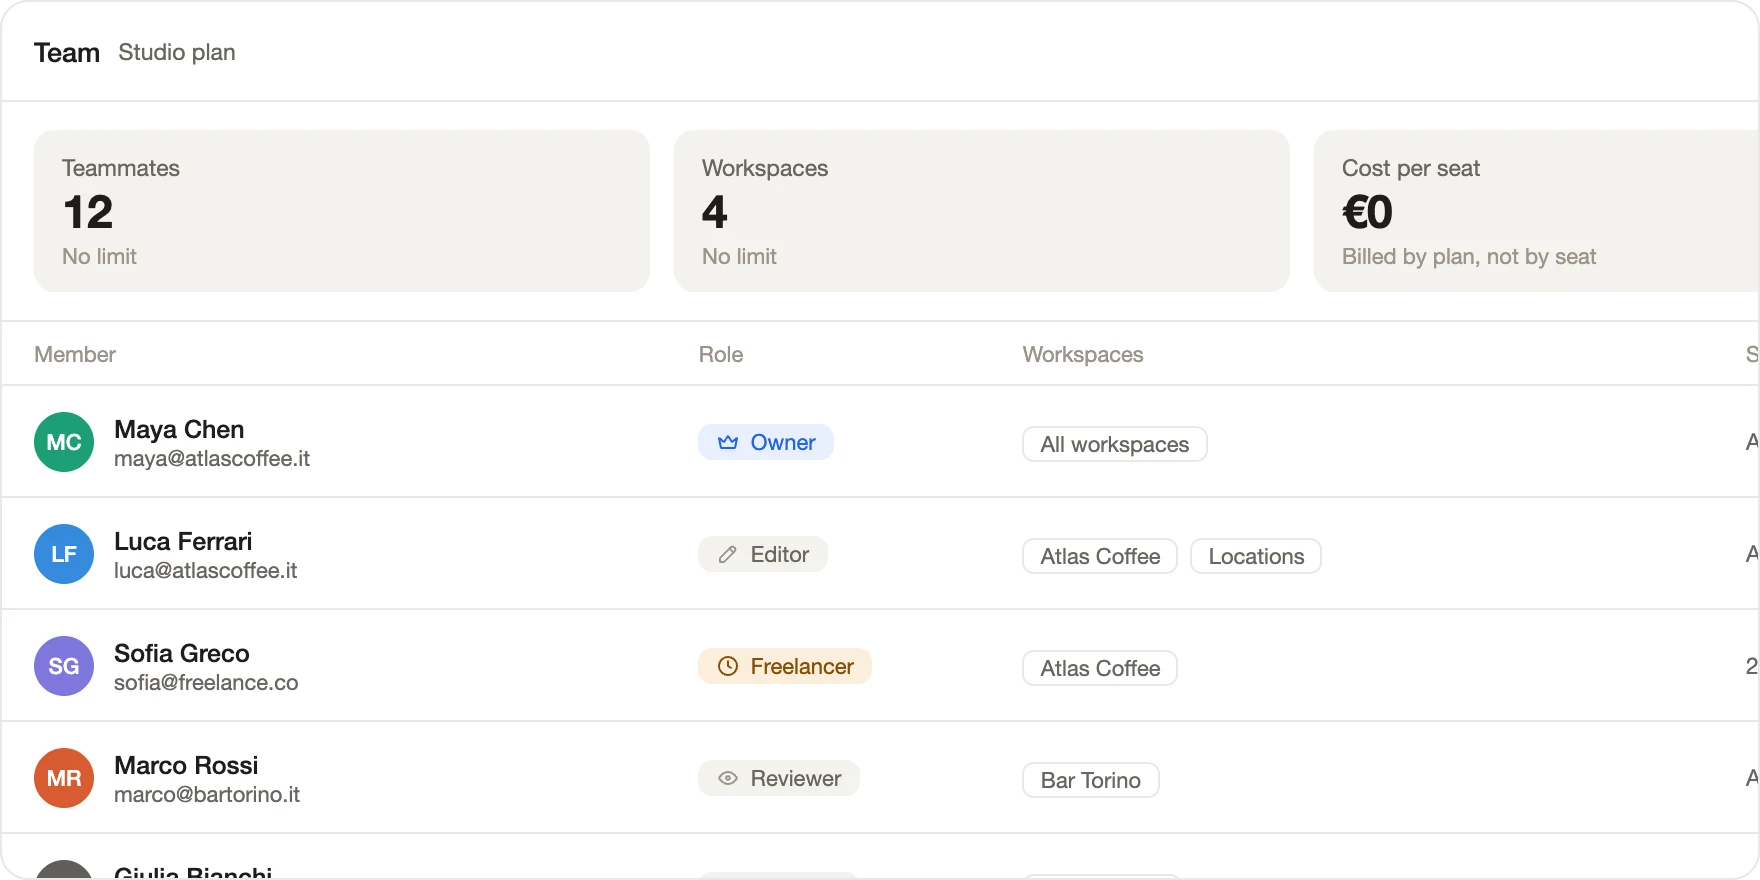The image size is (1760, 880).
Task: Select the name Sofia Greco
Action: [x=182, y=653]
